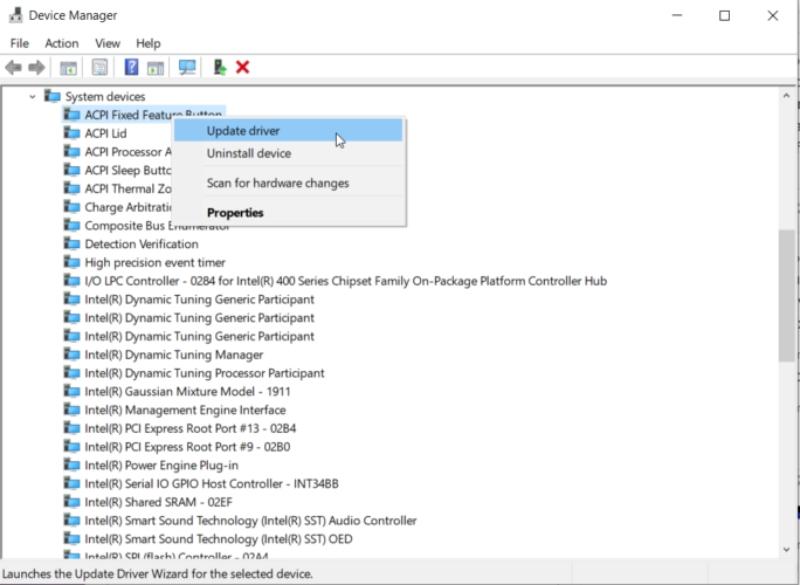Click icon beside Intel(R) Power Engine Plug-in
The width and height of the screenshot is (800, 585).
tap(72, 465)
